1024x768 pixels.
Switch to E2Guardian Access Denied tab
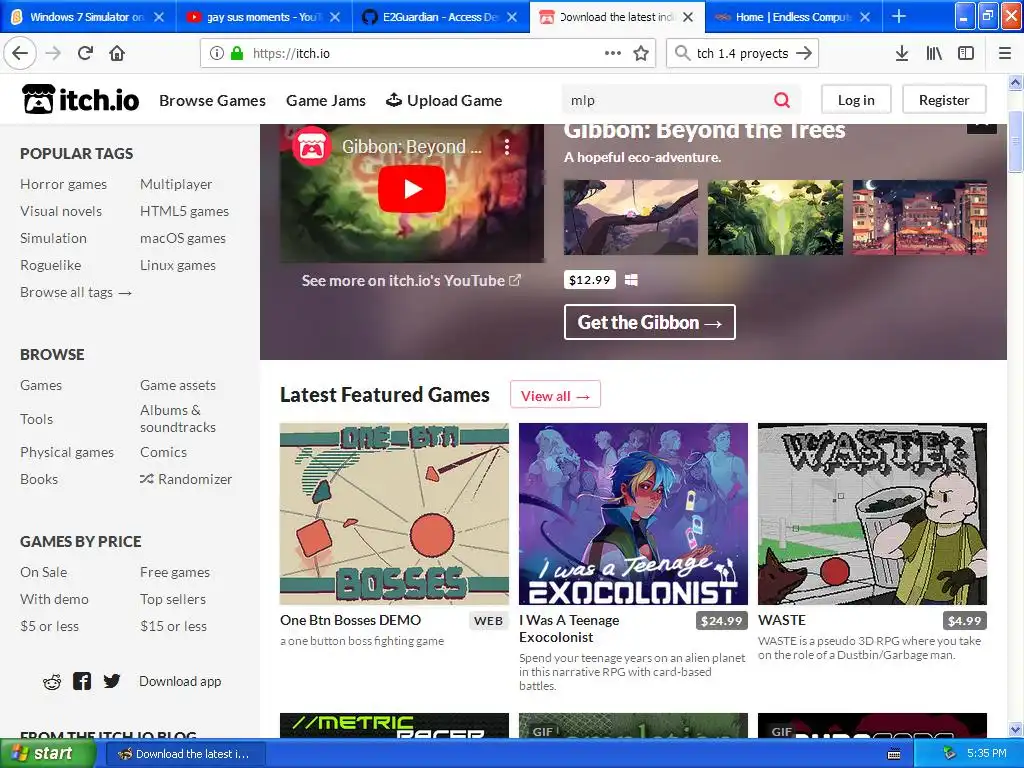(x=440, y=17)
